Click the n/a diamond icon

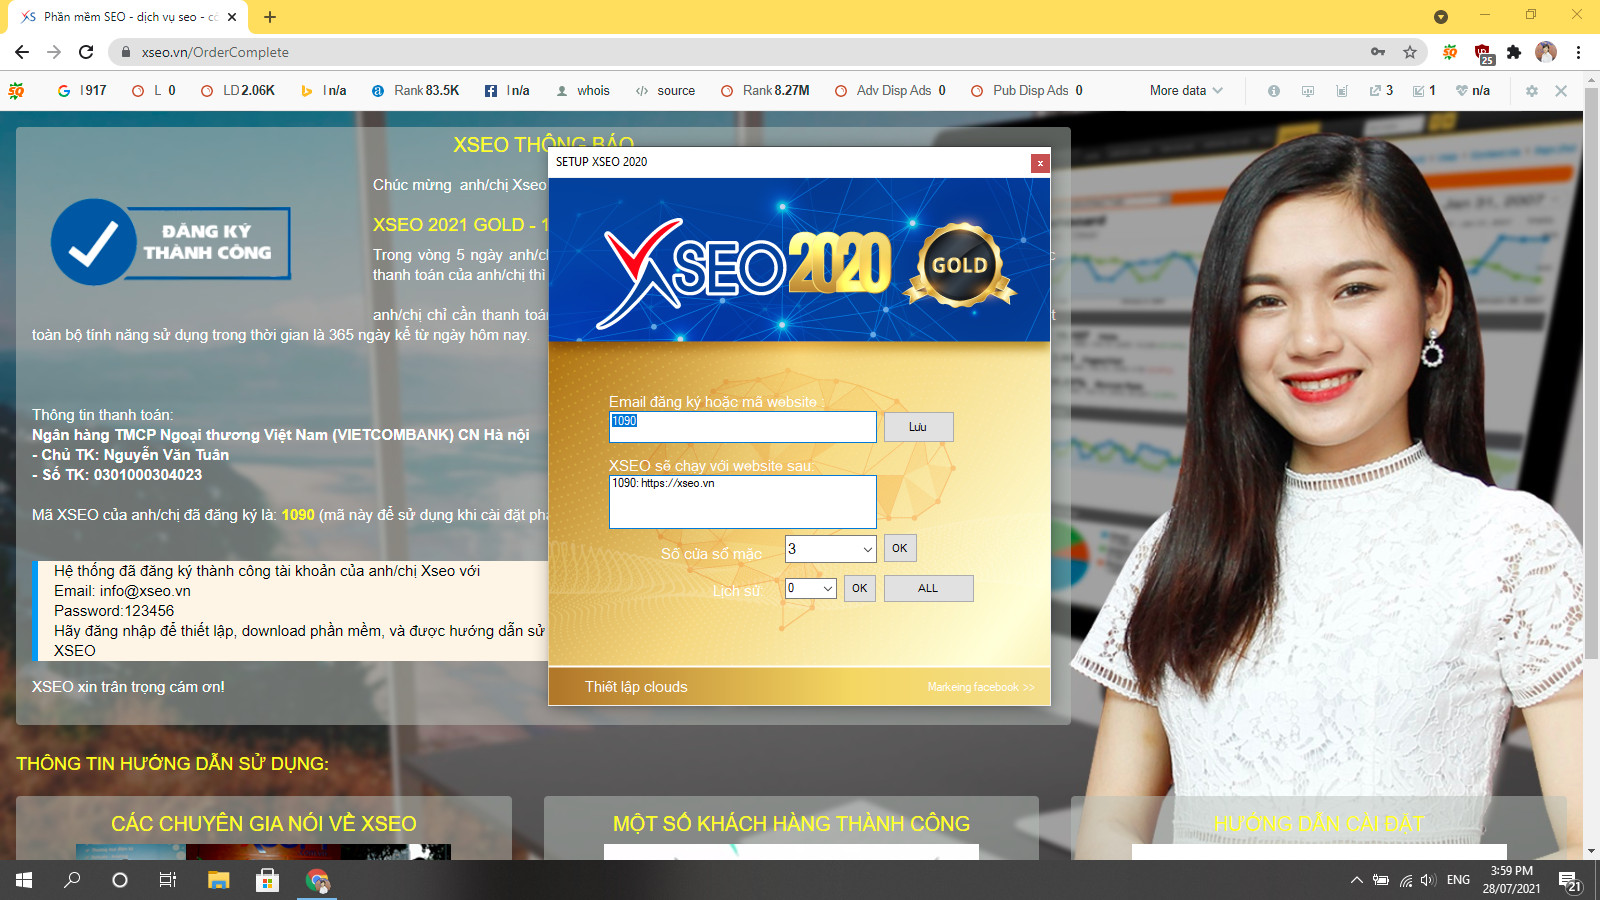(x=1473, y=91)
